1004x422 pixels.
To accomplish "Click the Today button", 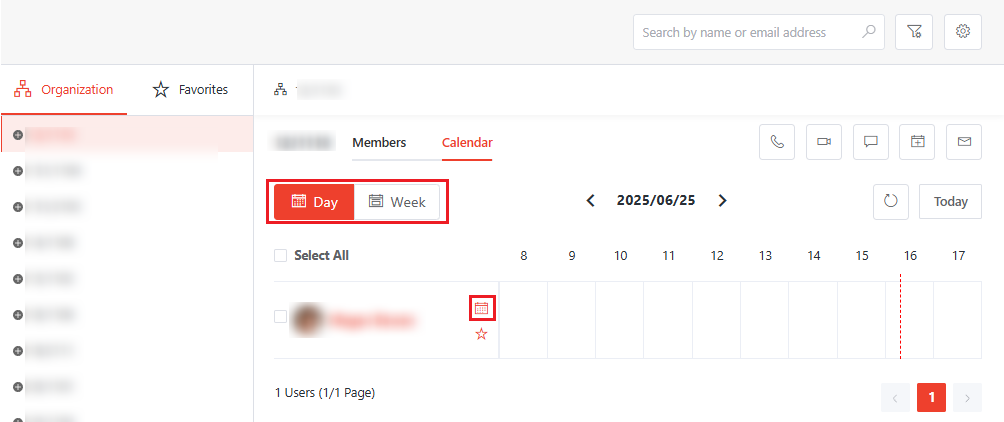I will 950,201.
